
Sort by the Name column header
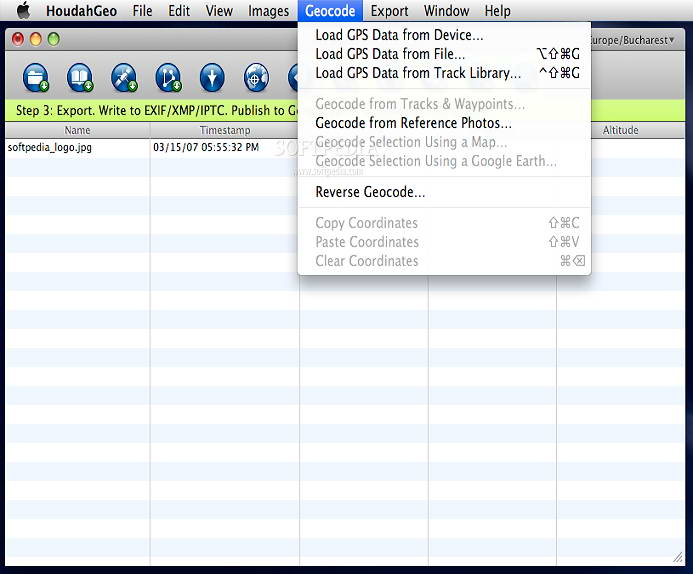coord(77,130)
